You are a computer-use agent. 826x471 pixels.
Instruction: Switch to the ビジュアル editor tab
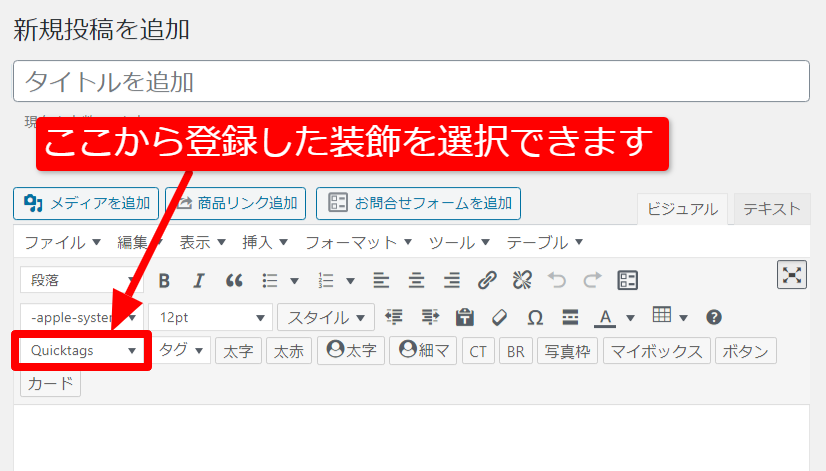[682, 209]
